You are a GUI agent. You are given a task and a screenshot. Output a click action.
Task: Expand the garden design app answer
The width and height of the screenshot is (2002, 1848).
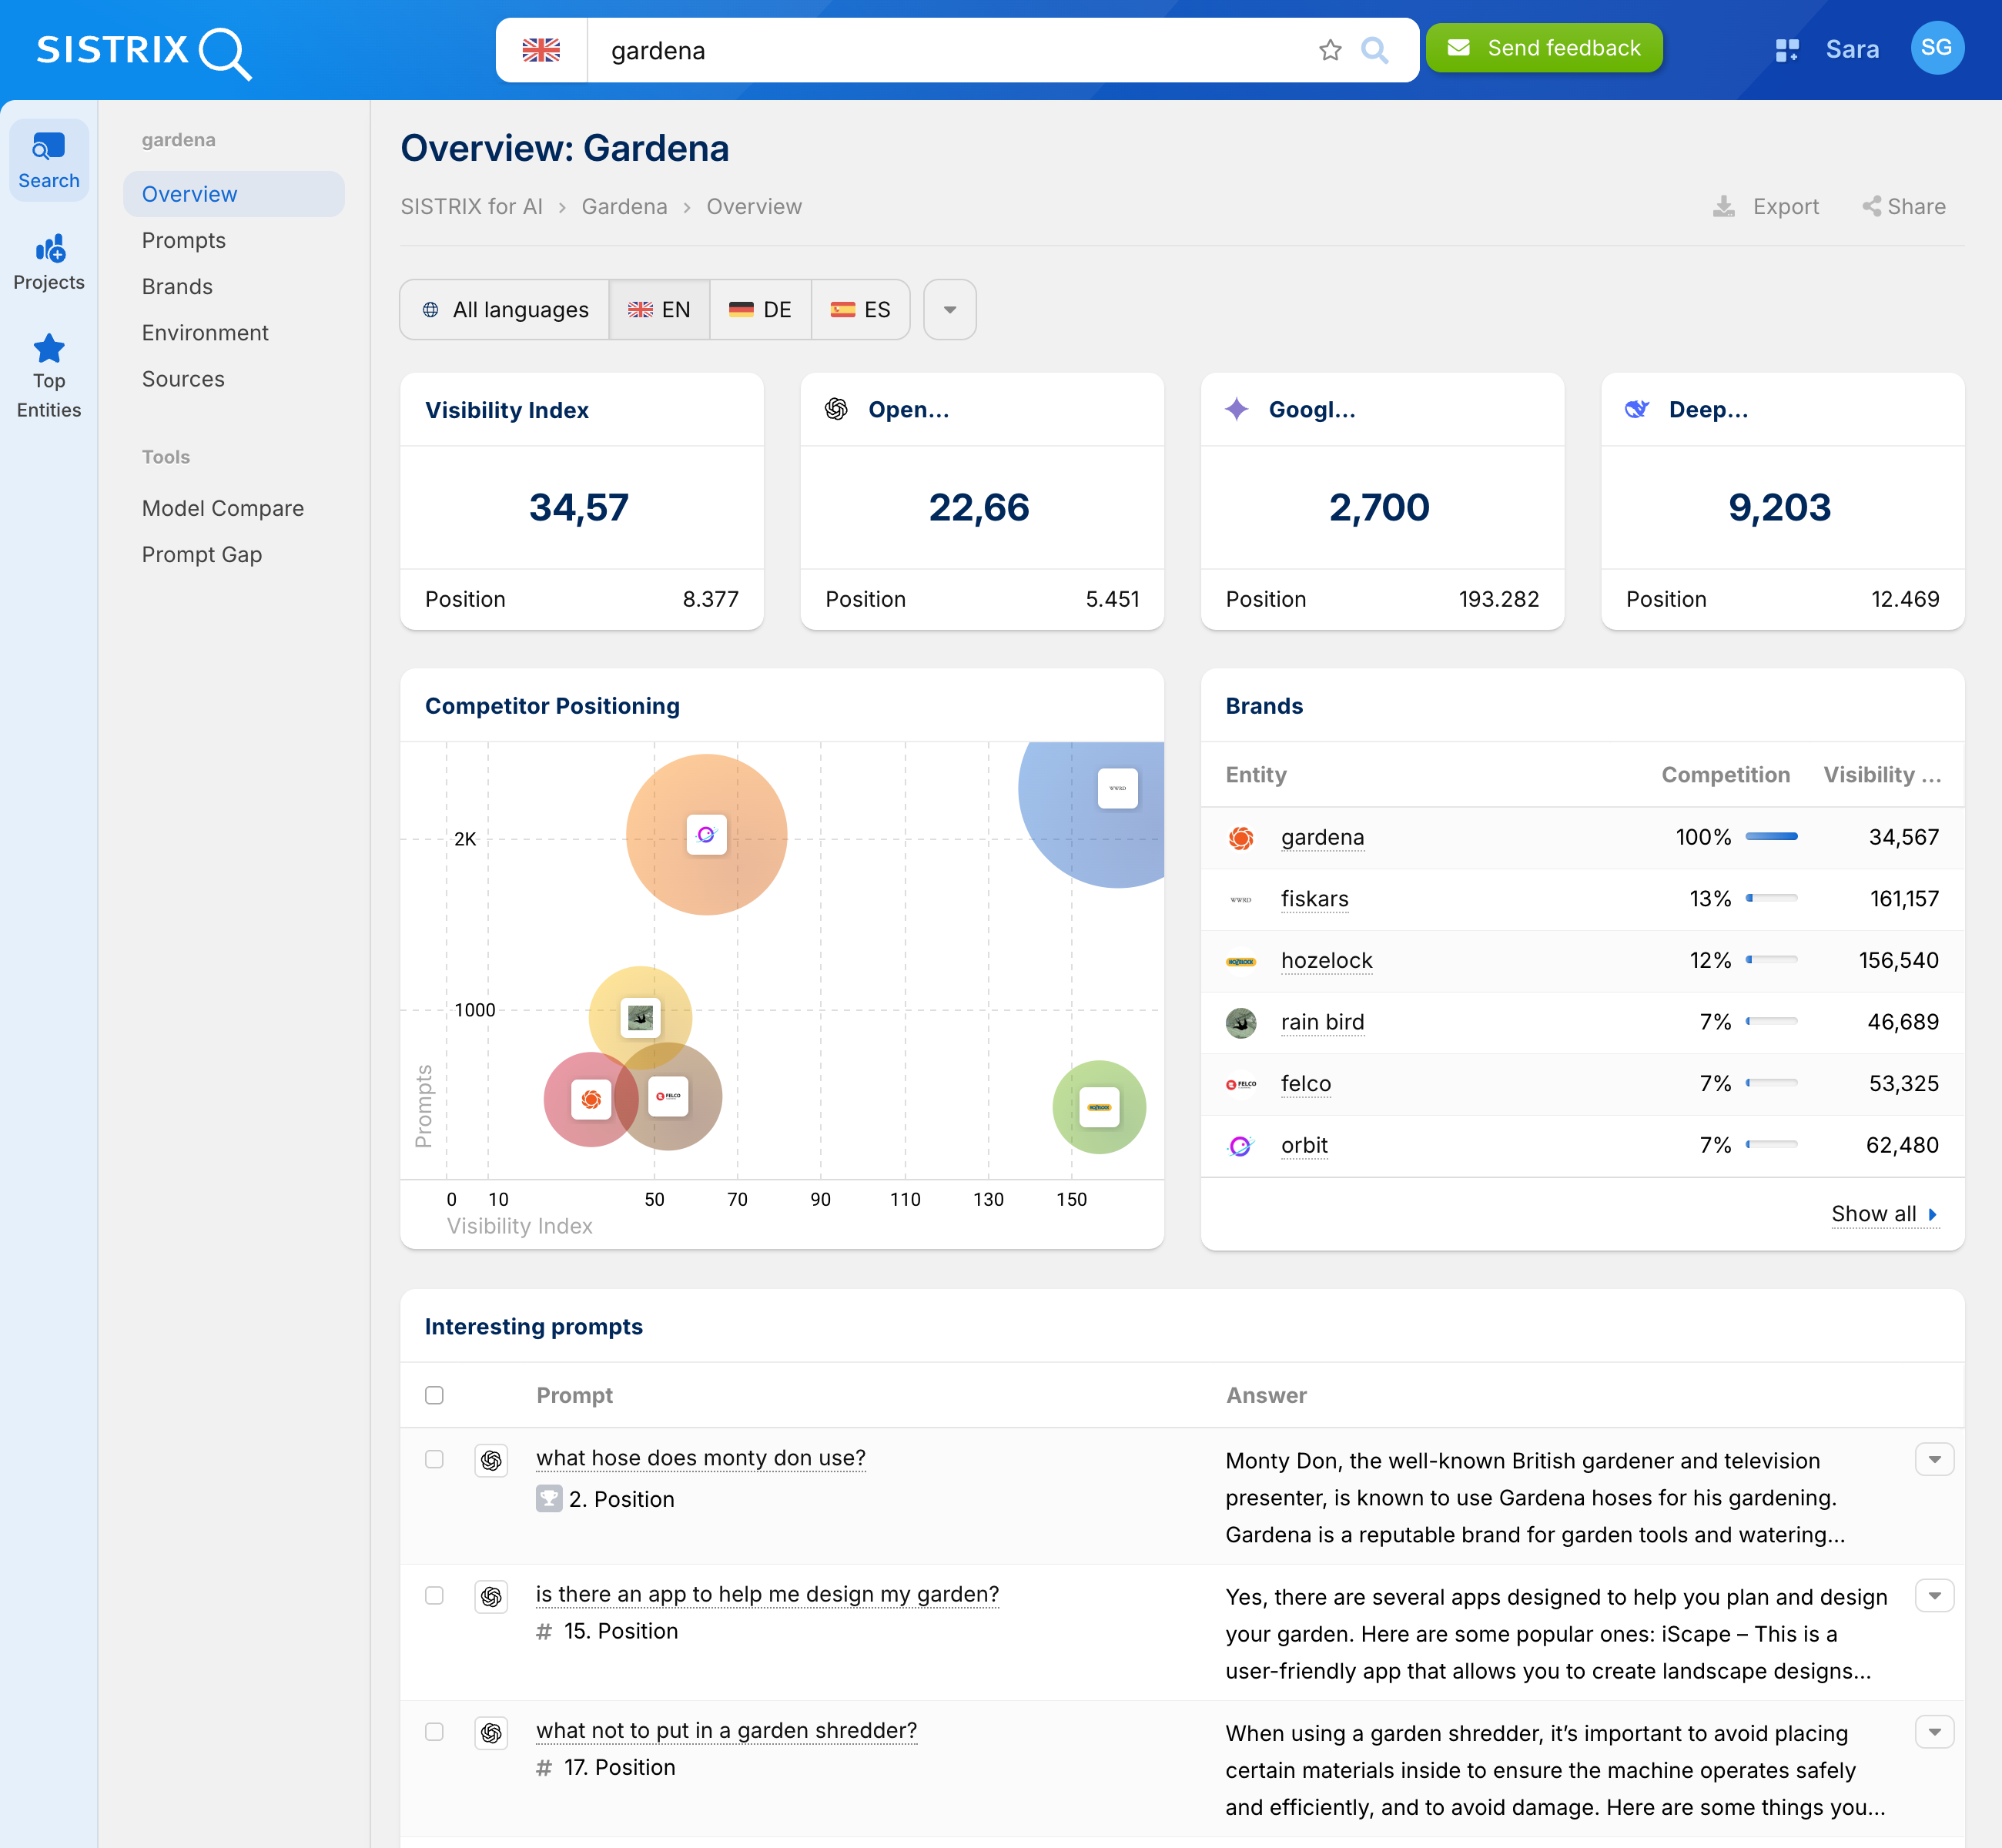(x=1934, y=1595)
